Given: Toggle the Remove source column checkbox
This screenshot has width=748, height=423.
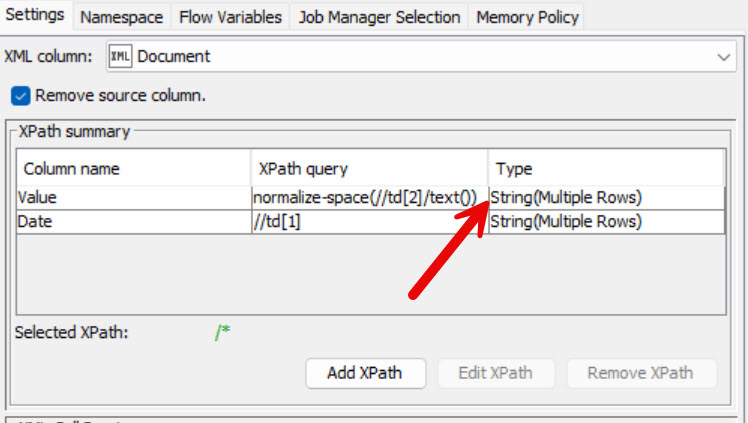Looking at the screenshot, I should click(x=20, y=96).
